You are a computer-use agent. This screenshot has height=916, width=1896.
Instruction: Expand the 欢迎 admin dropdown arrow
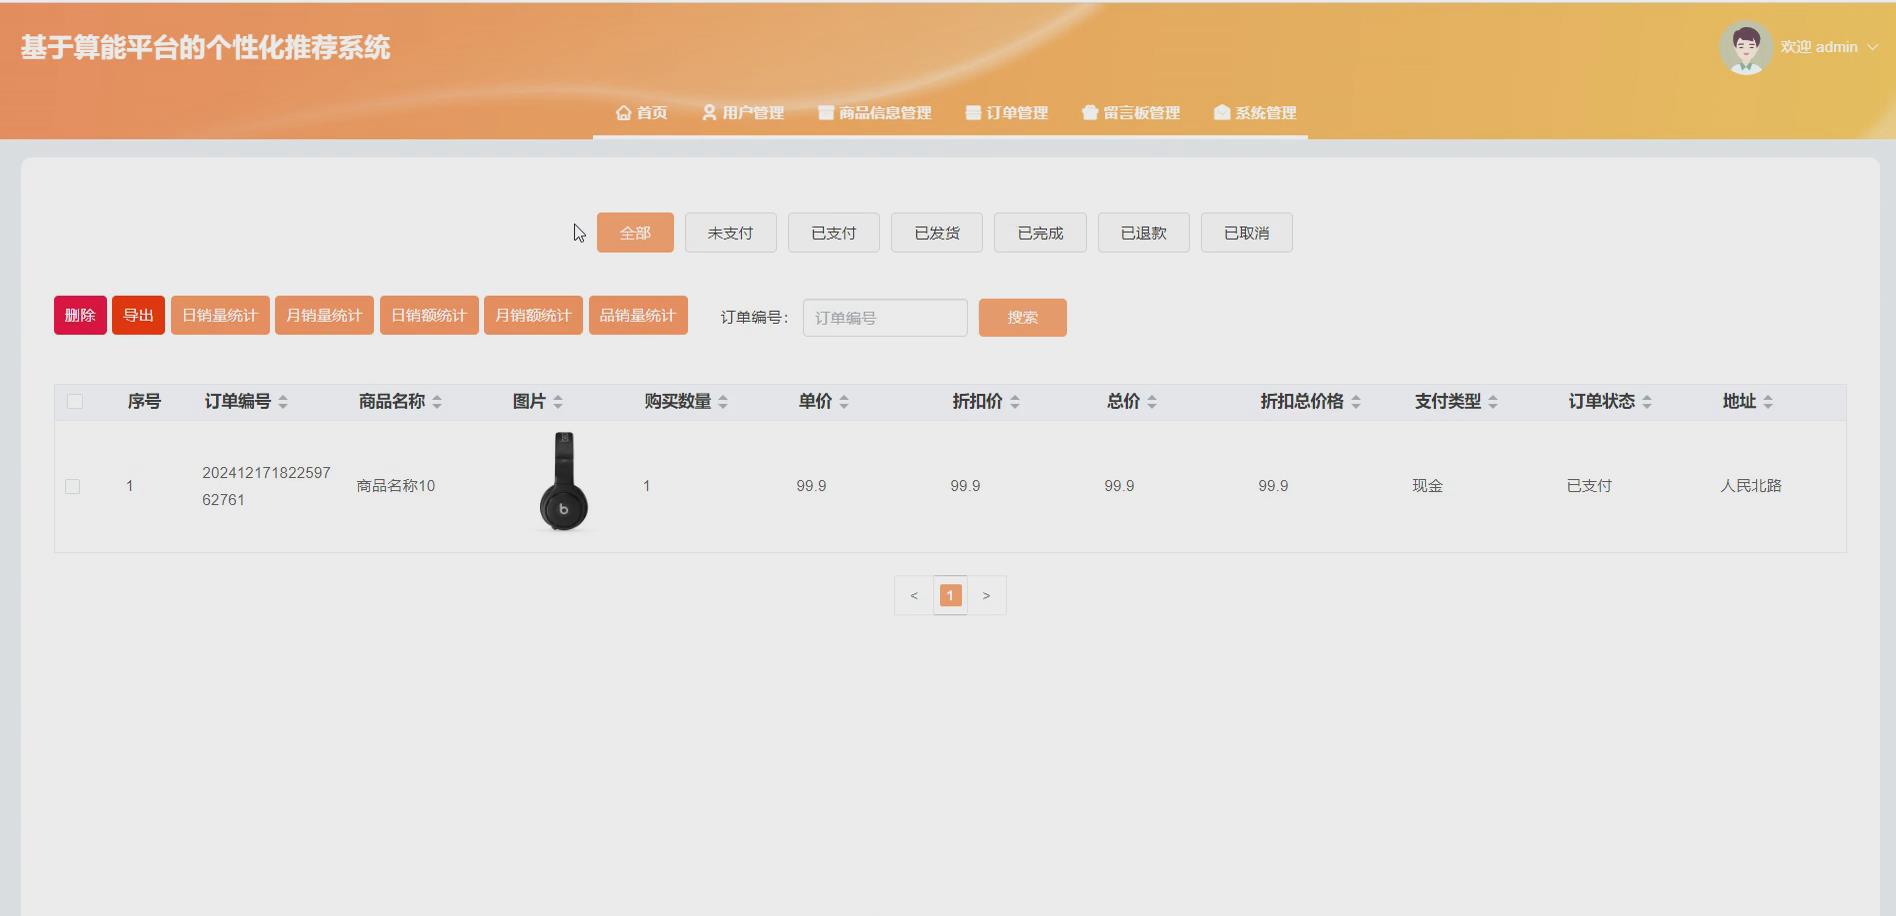[1876, 47]
